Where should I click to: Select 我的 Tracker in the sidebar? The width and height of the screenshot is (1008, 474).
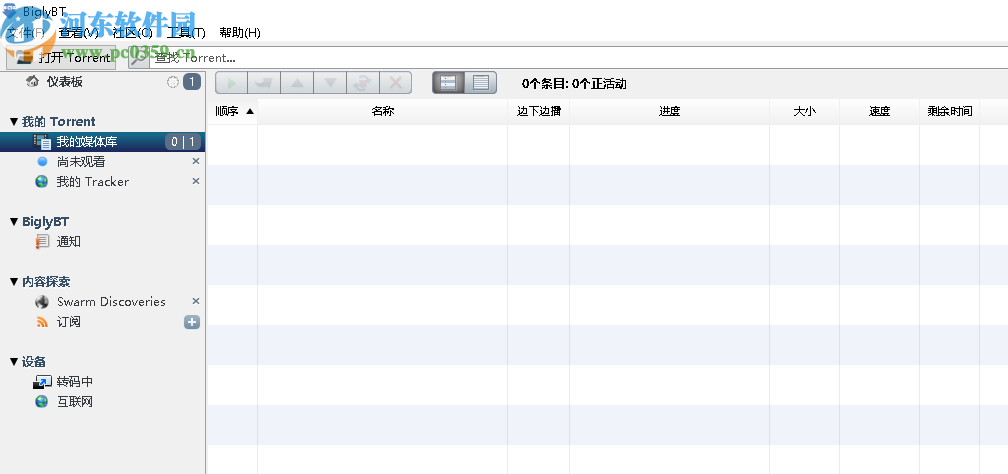click(x=93, y=181)
